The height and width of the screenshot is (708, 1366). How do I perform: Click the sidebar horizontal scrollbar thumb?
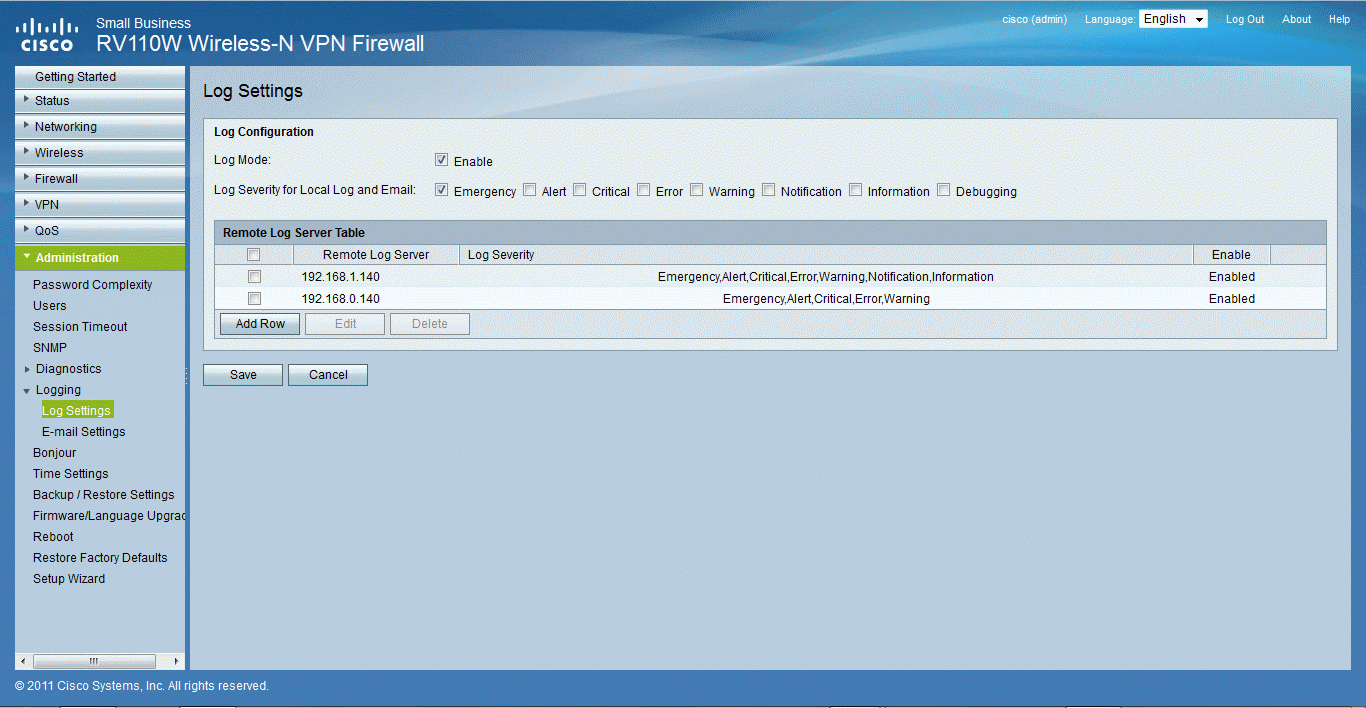94,661
